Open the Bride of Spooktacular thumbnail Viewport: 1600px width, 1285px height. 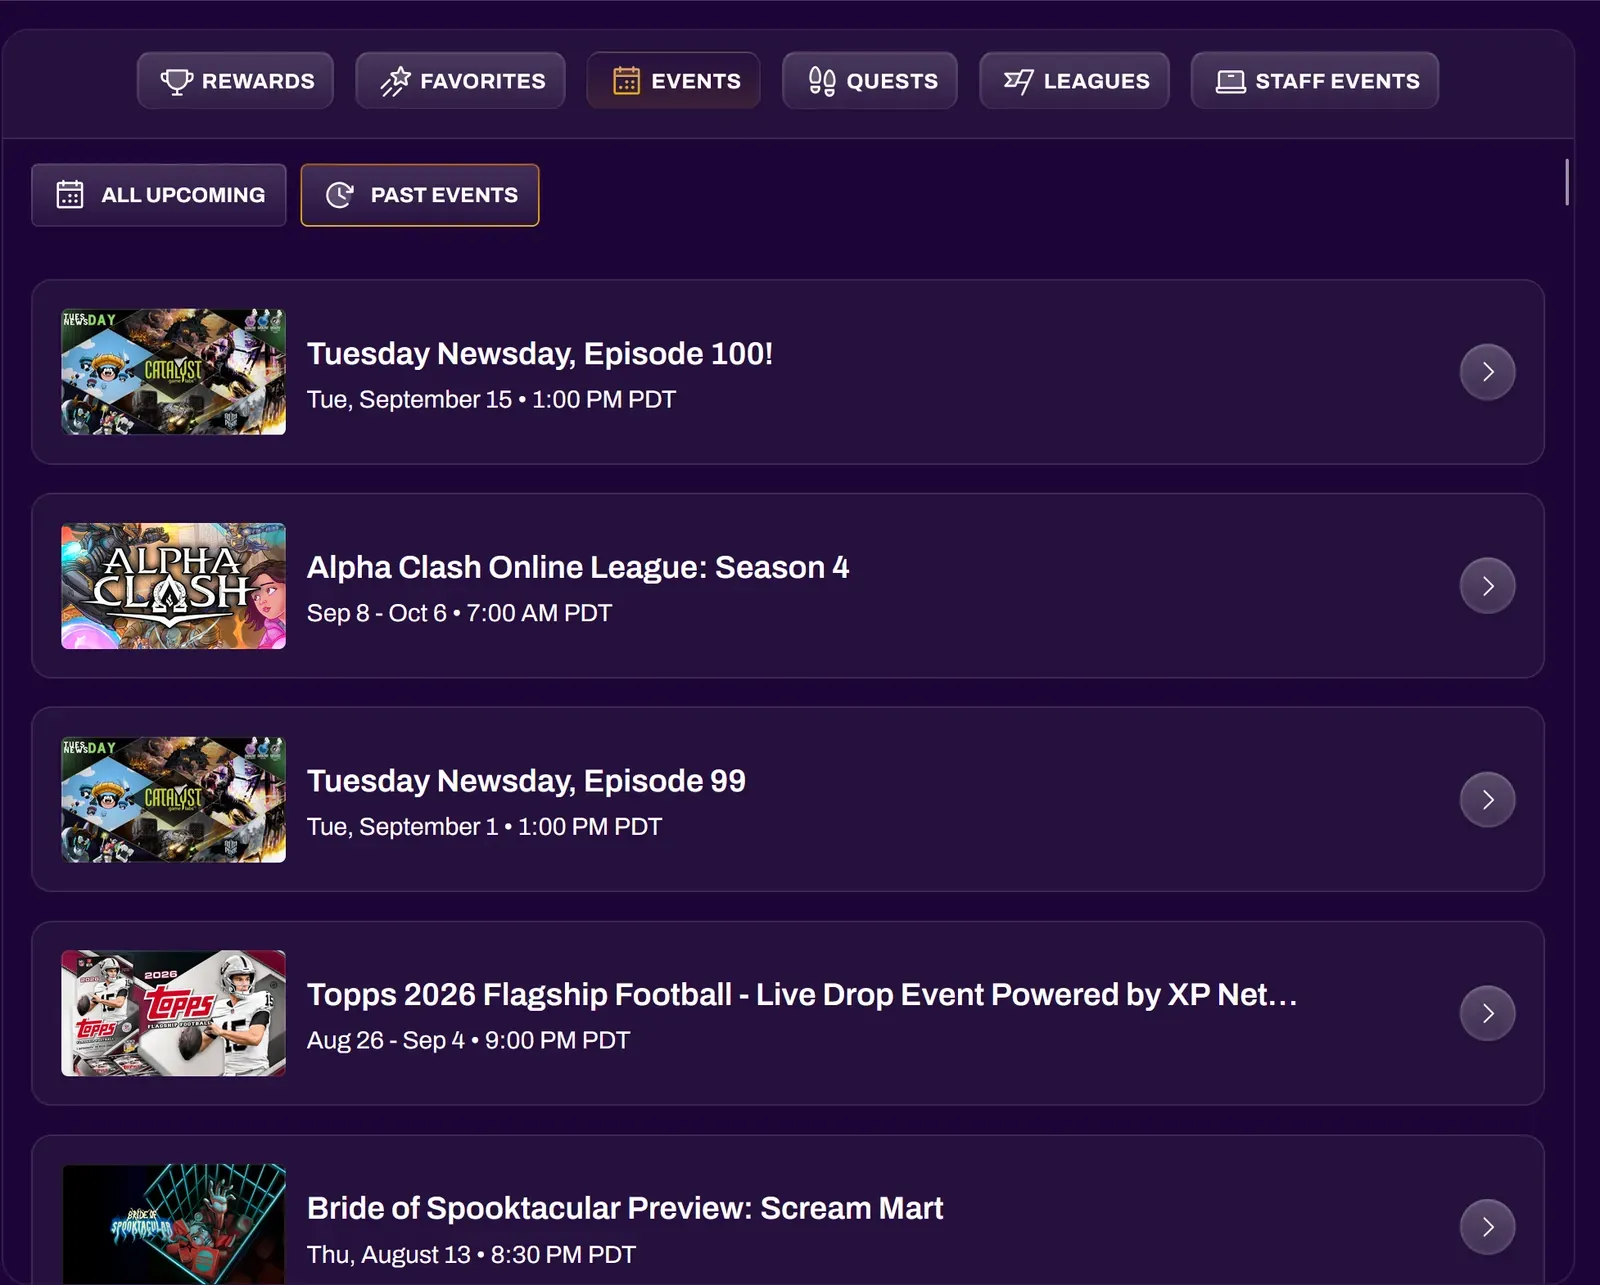pyautogui.click(x=174, y=1224)
